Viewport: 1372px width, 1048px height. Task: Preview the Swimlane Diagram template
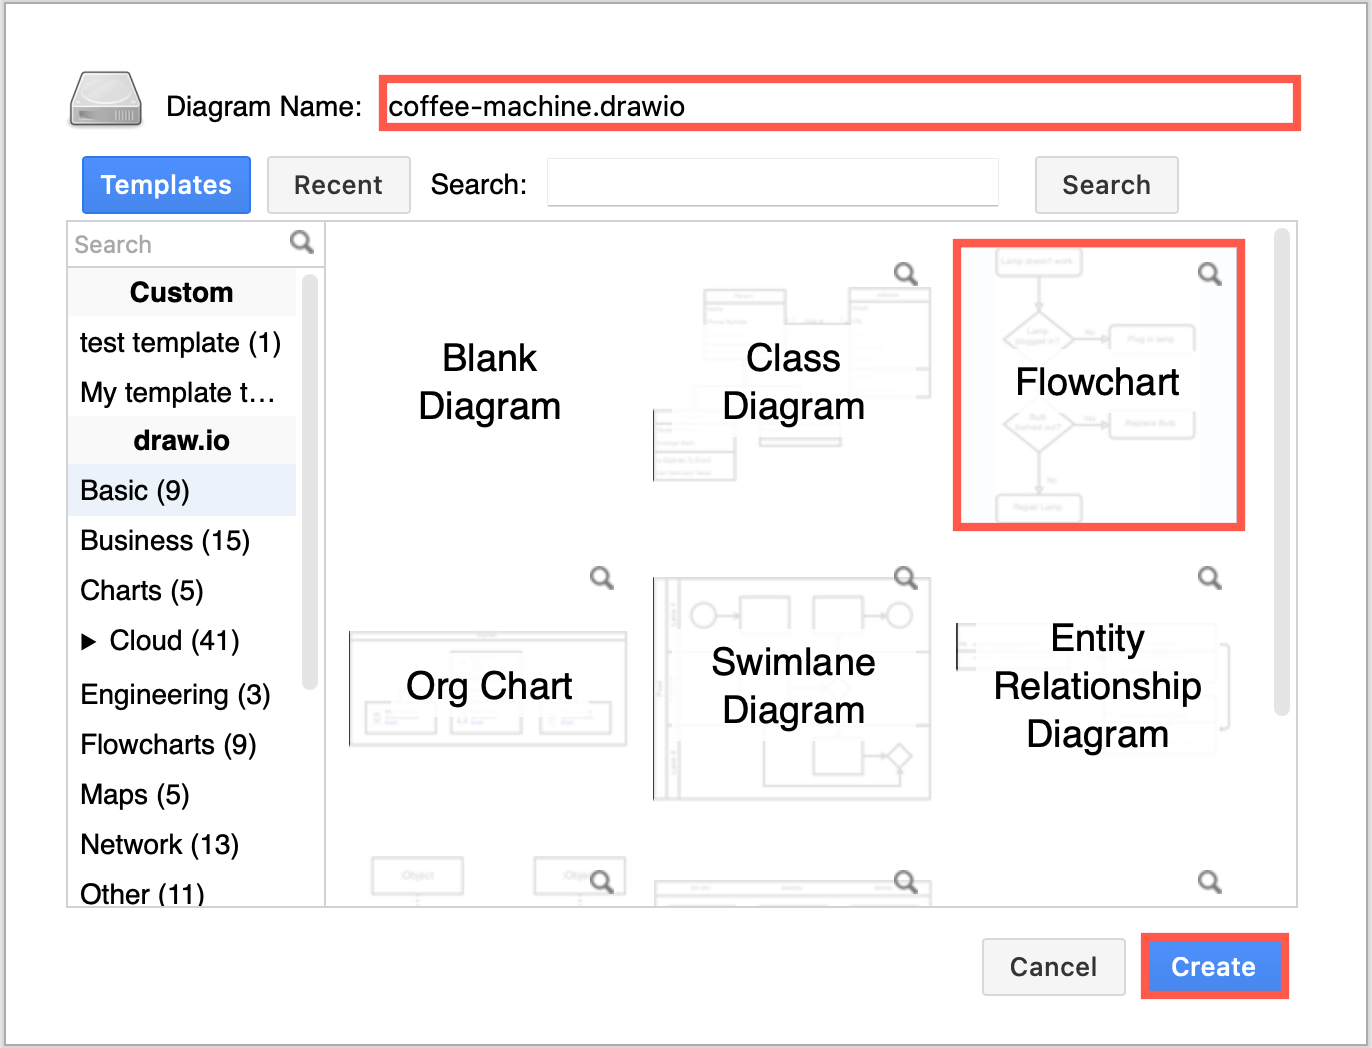(905, 577)
